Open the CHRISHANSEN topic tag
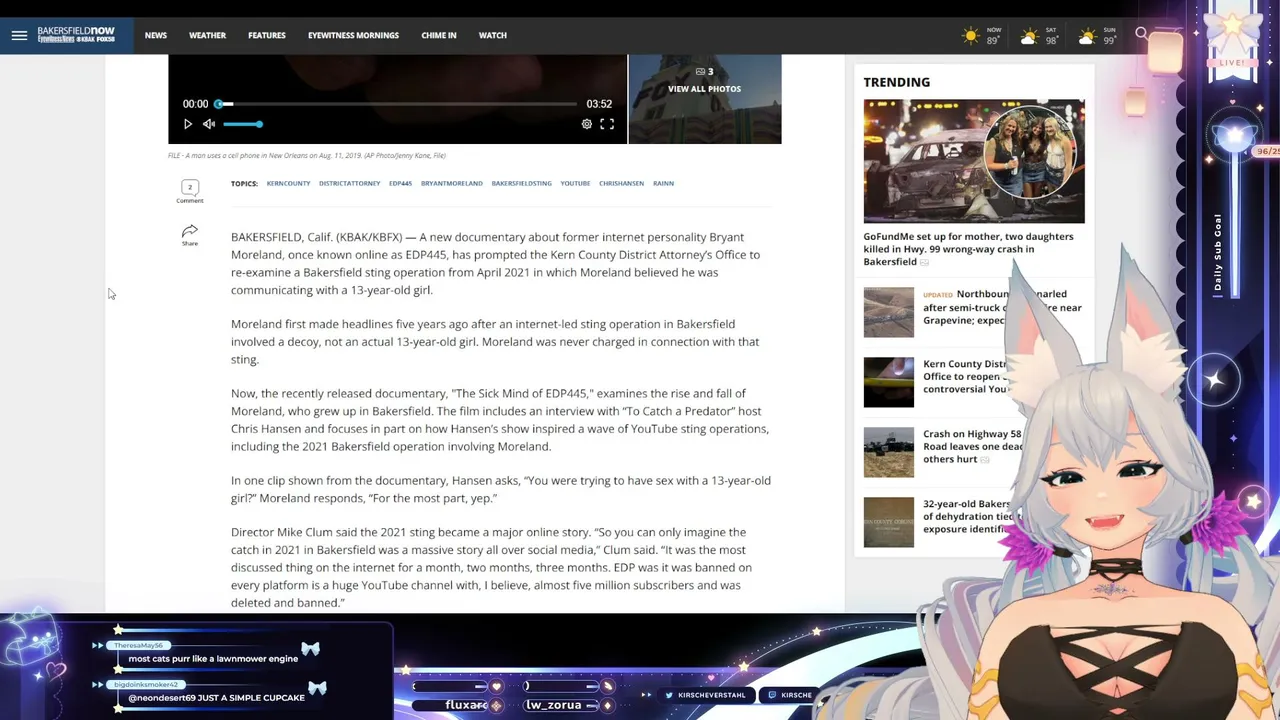Viewport: 1280px width, 720px height. point(621,183)
